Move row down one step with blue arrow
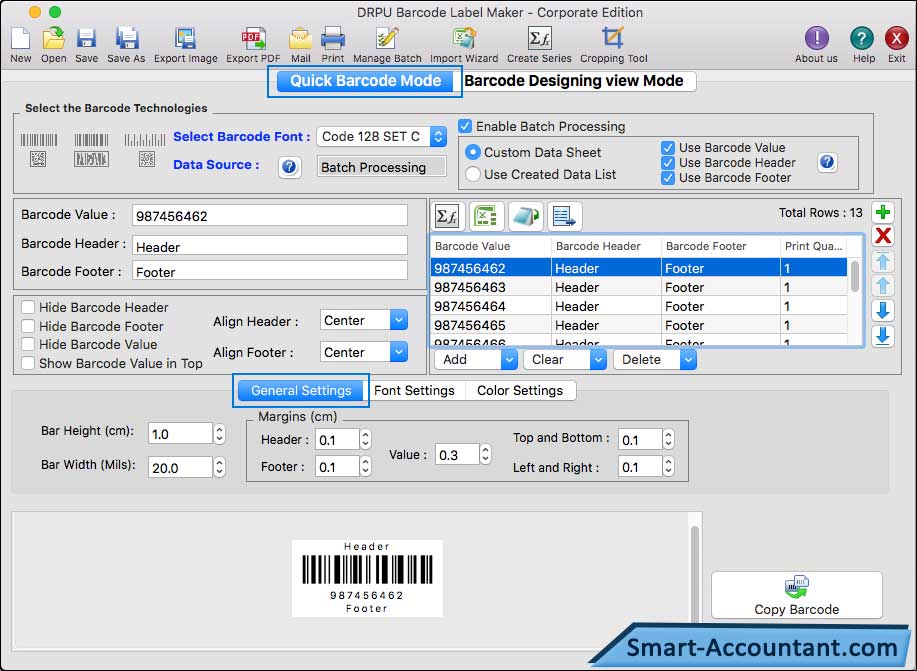The width and height of the screenshot is (917, 671). click(883, 310)
